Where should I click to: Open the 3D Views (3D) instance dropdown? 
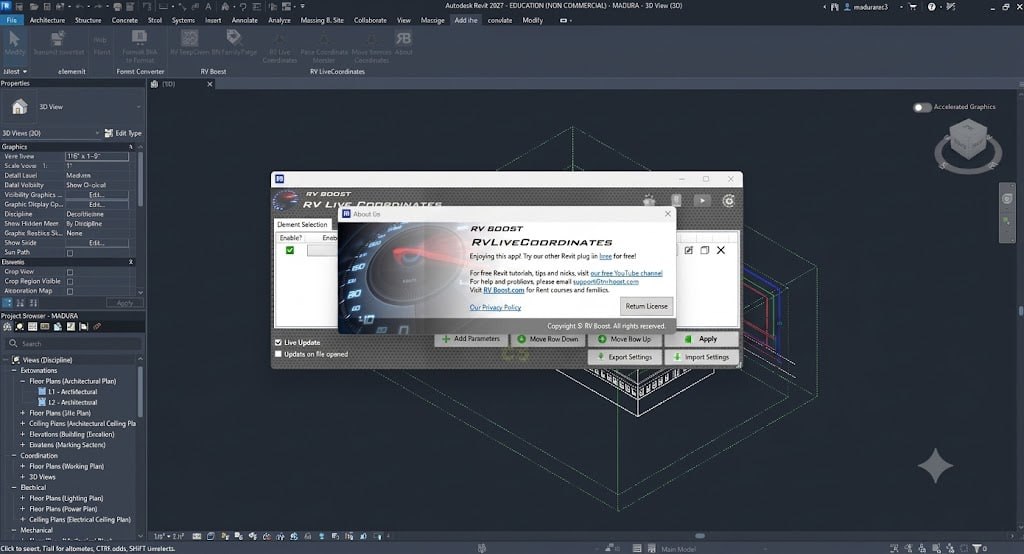tap(51, 133)
